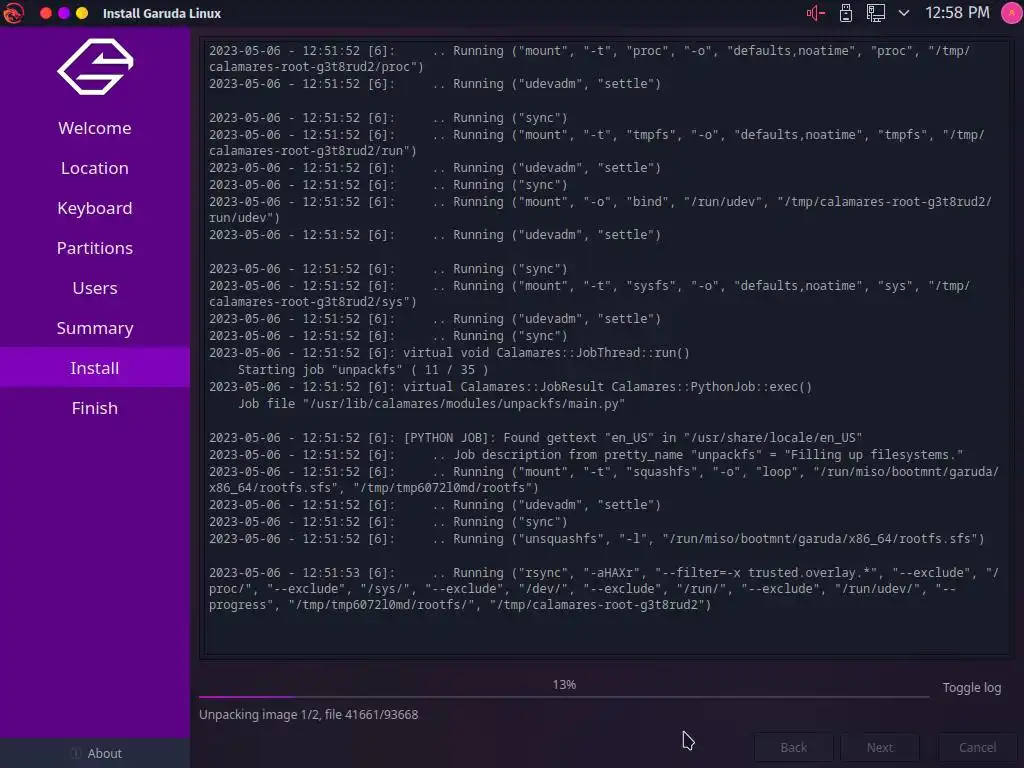Click the tmpfs mount log line
Screen dimensions: 1024x768
(x=596, y=142)
